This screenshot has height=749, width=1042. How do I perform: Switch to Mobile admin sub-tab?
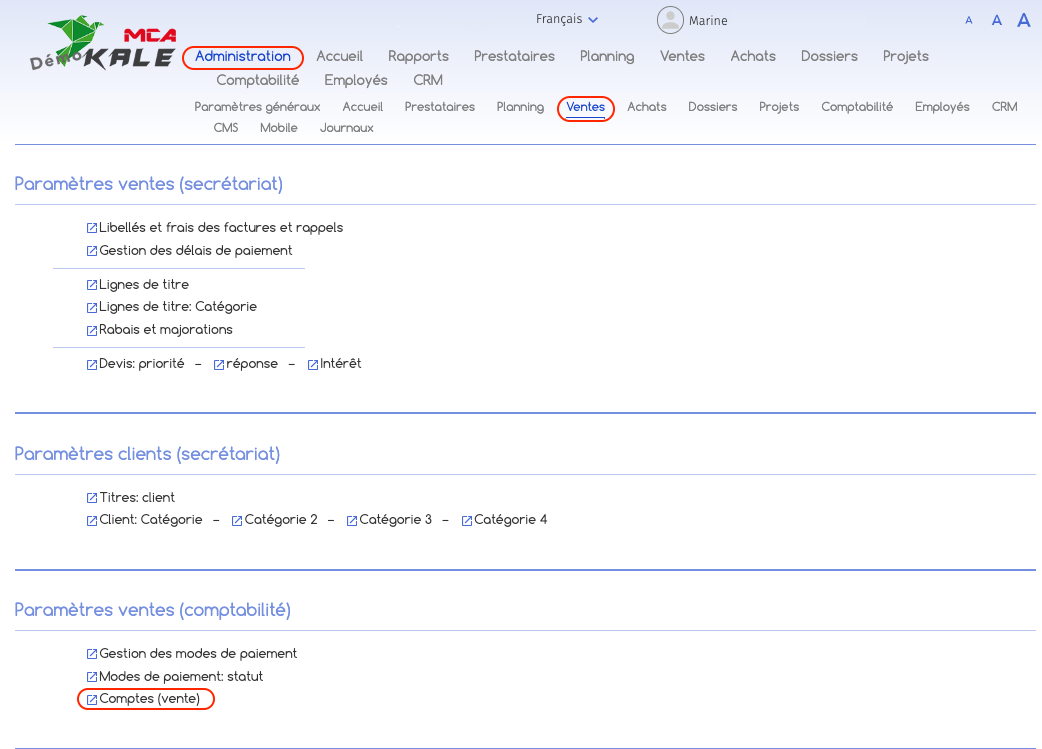click(278, 128)
